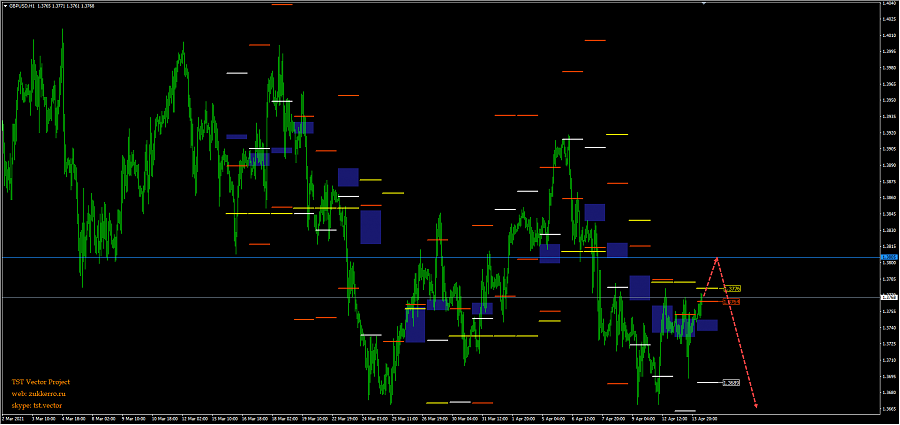Click the red arrowhead at forecast peak

[x=716, y=259]
